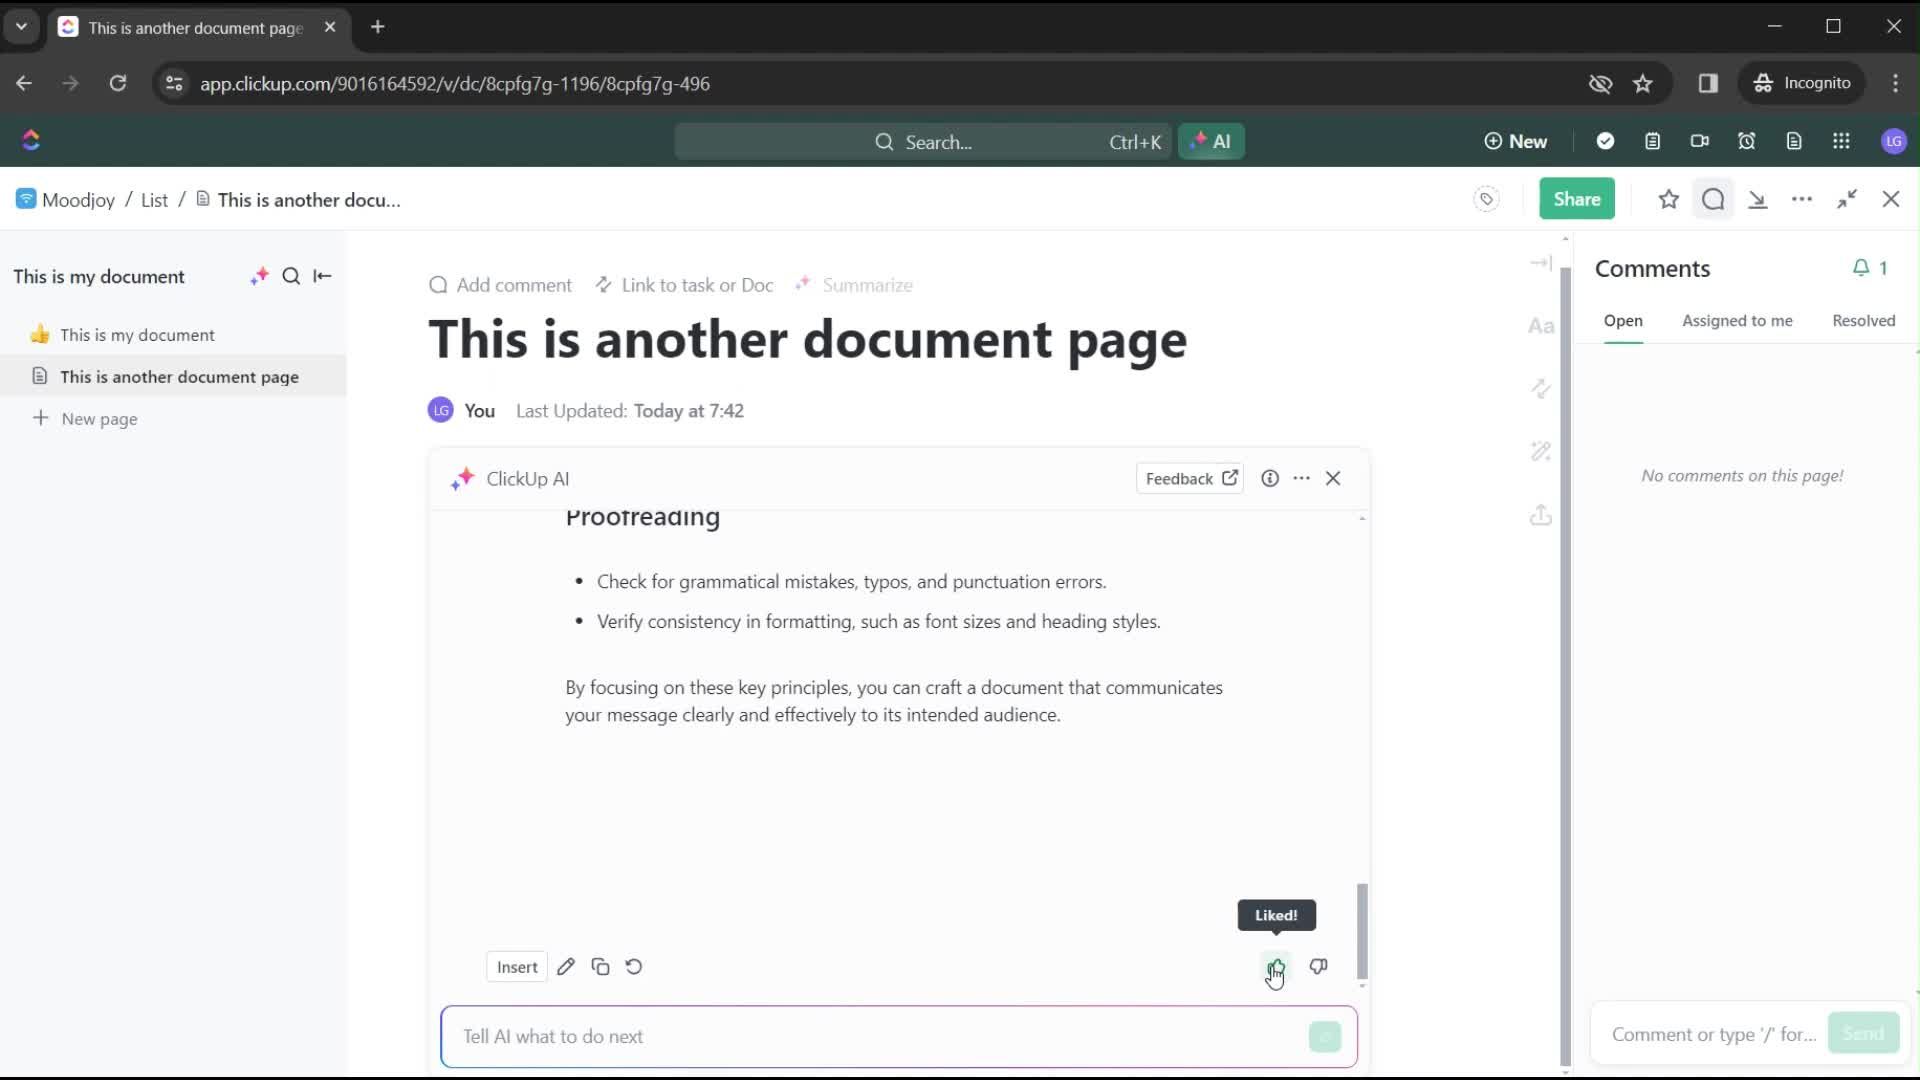Click the thumbs up like icon
Viewport: 1920px width, 1080px height.
[x=1275, y=965]
